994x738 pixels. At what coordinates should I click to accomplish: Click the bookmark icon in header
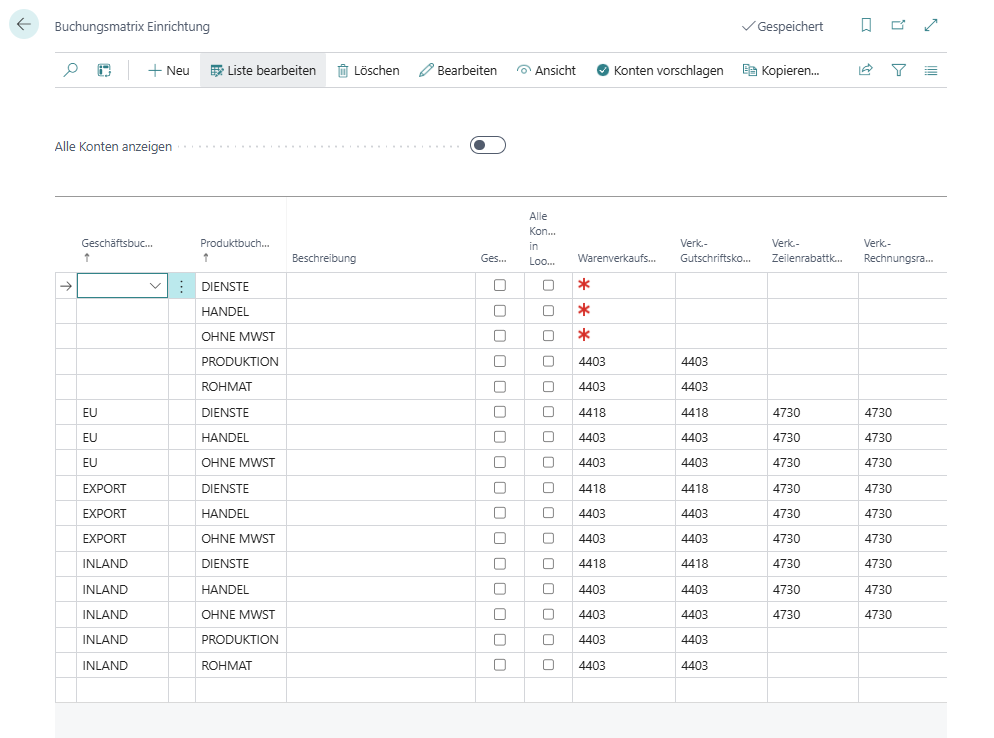pos(866,26)
